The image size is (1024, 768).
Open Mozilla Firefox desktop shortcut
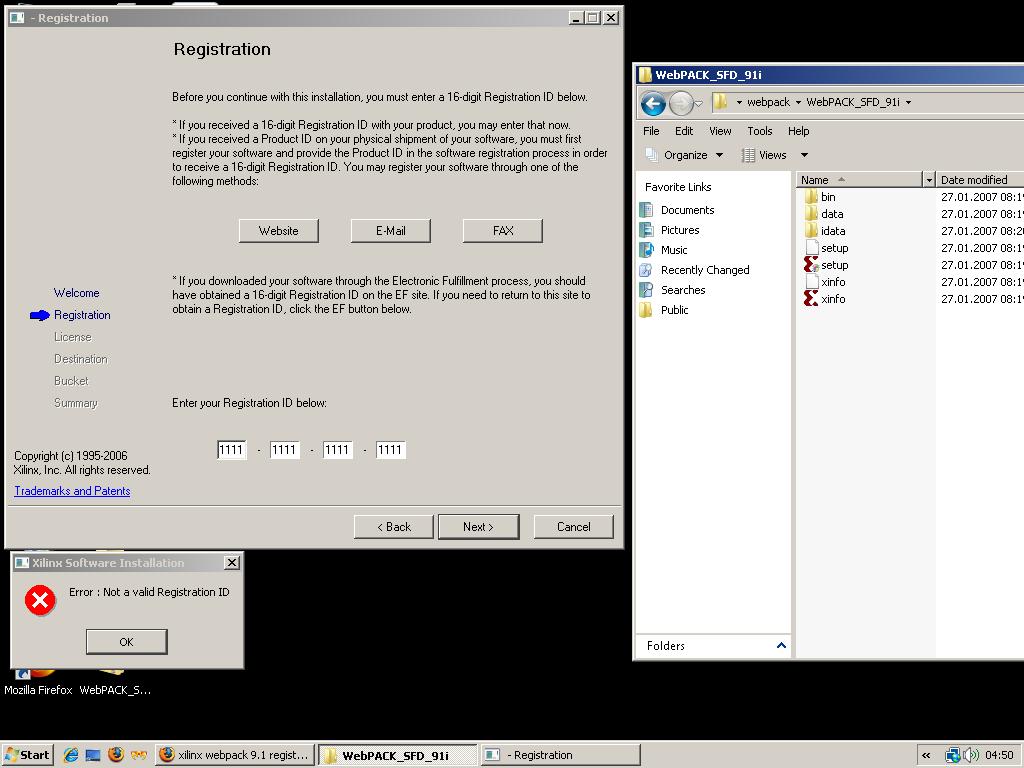38,682
